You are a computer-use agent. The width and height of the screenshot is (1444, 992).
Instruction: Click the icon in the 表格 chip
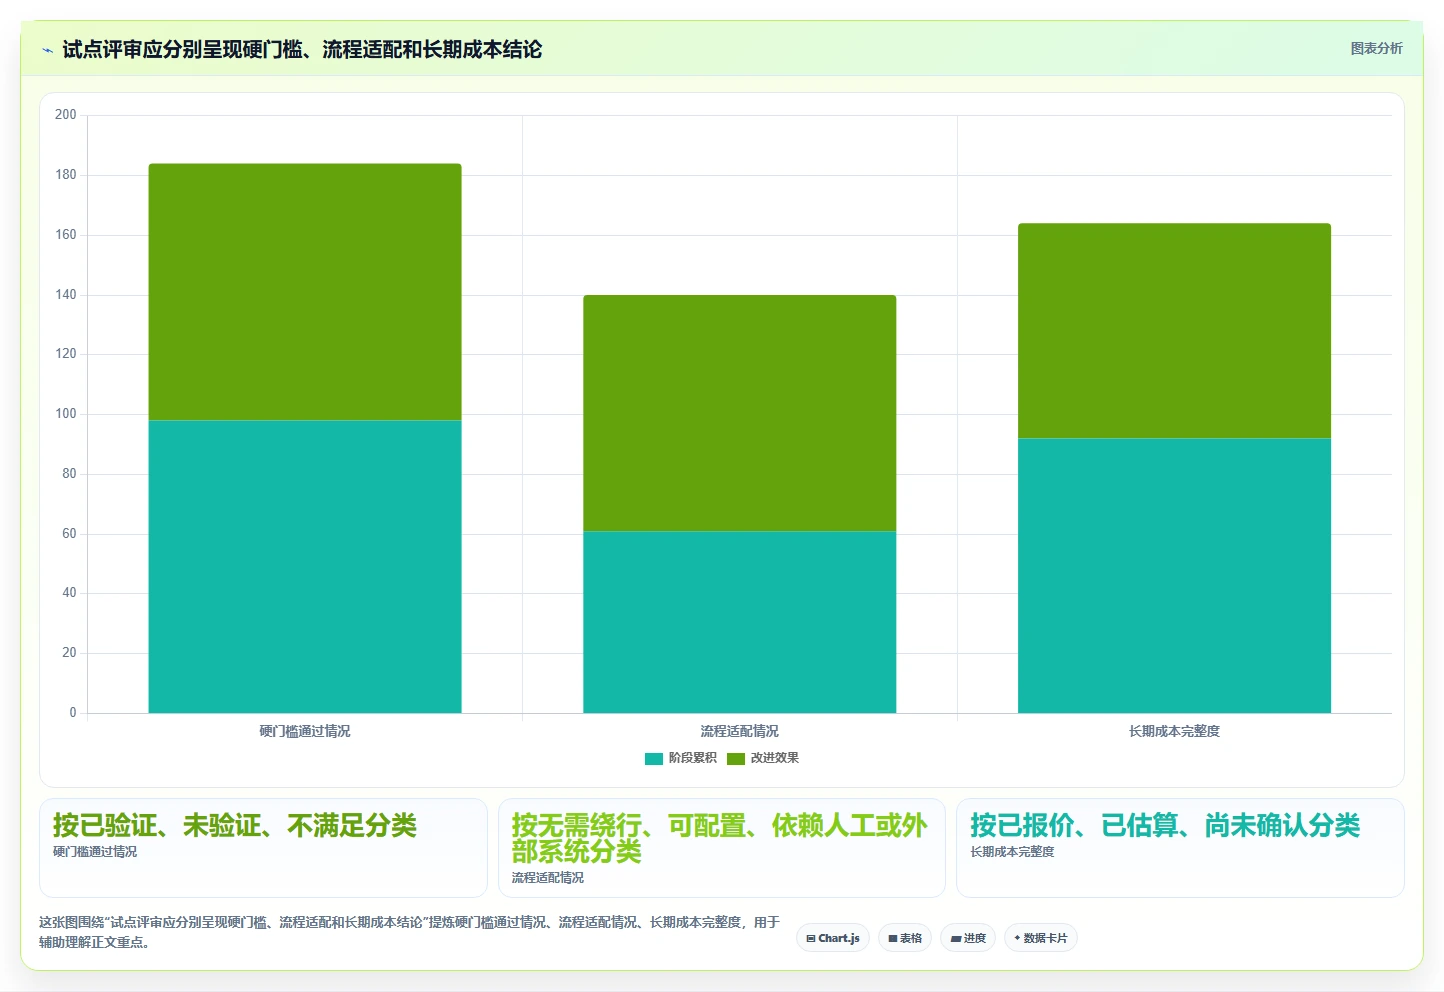[893, 939]
